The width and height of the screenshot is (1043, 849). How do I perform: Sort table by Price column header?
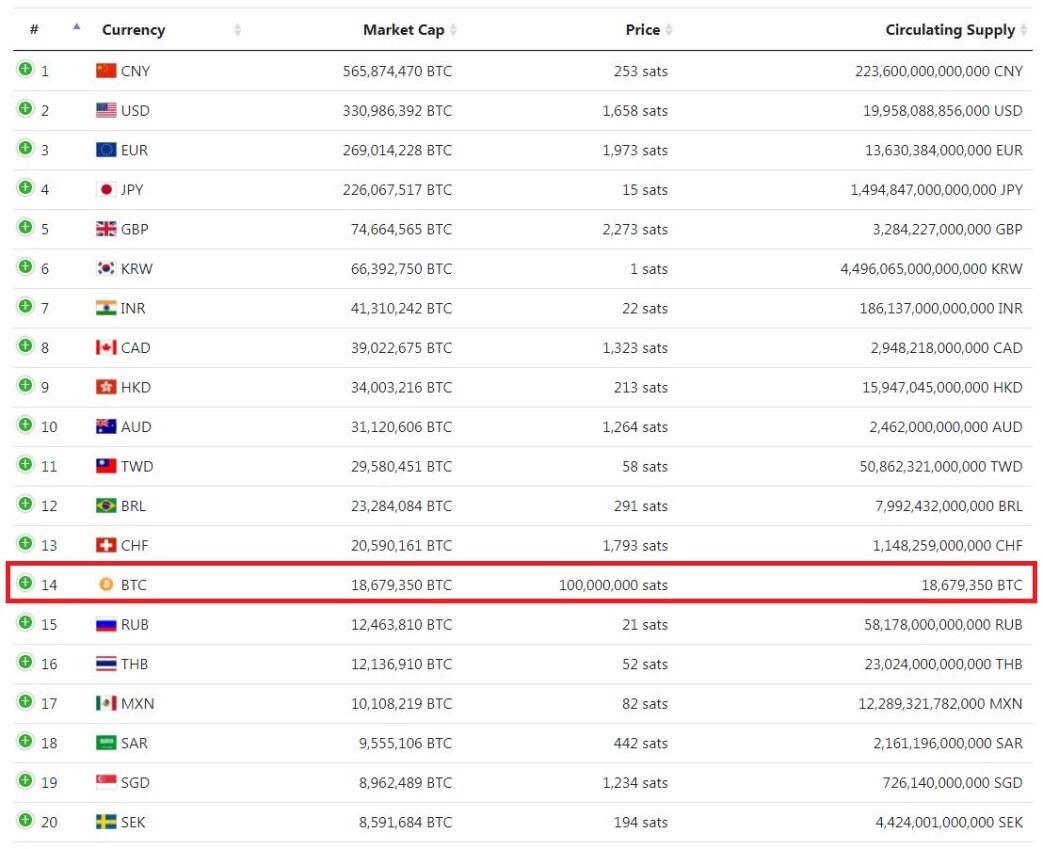[643, 30]
